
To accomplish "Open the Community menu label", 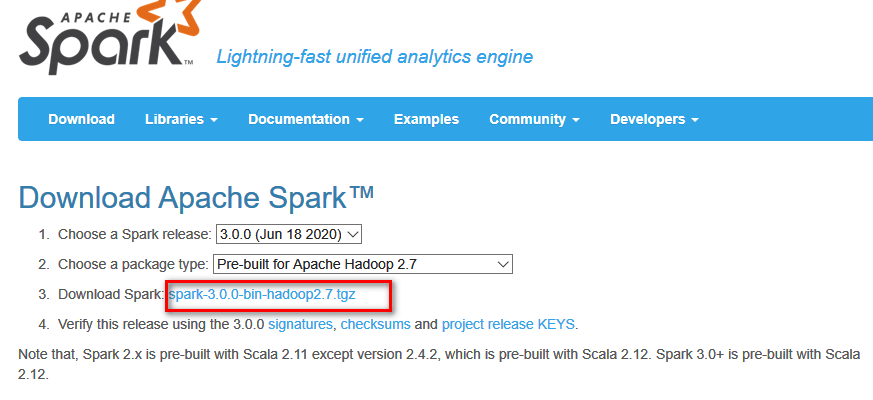I will click(x=527, y=119).
